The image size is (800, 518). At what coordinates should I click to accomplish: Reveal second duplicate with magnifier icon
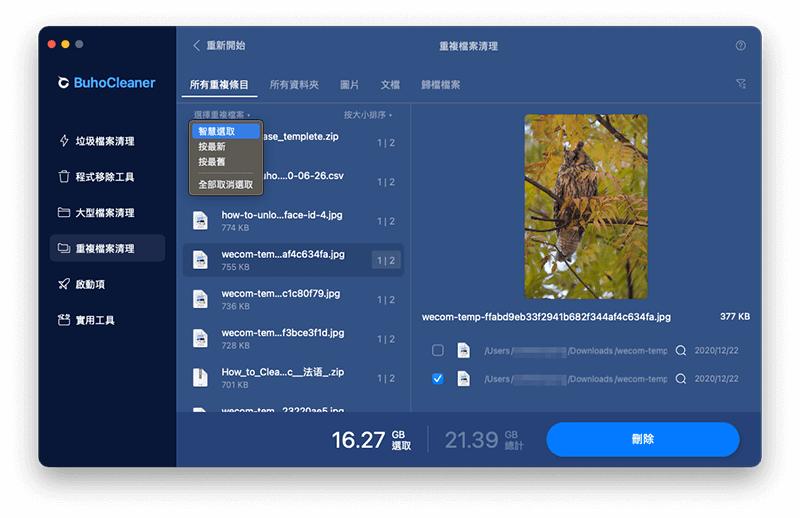pos(681,379)
